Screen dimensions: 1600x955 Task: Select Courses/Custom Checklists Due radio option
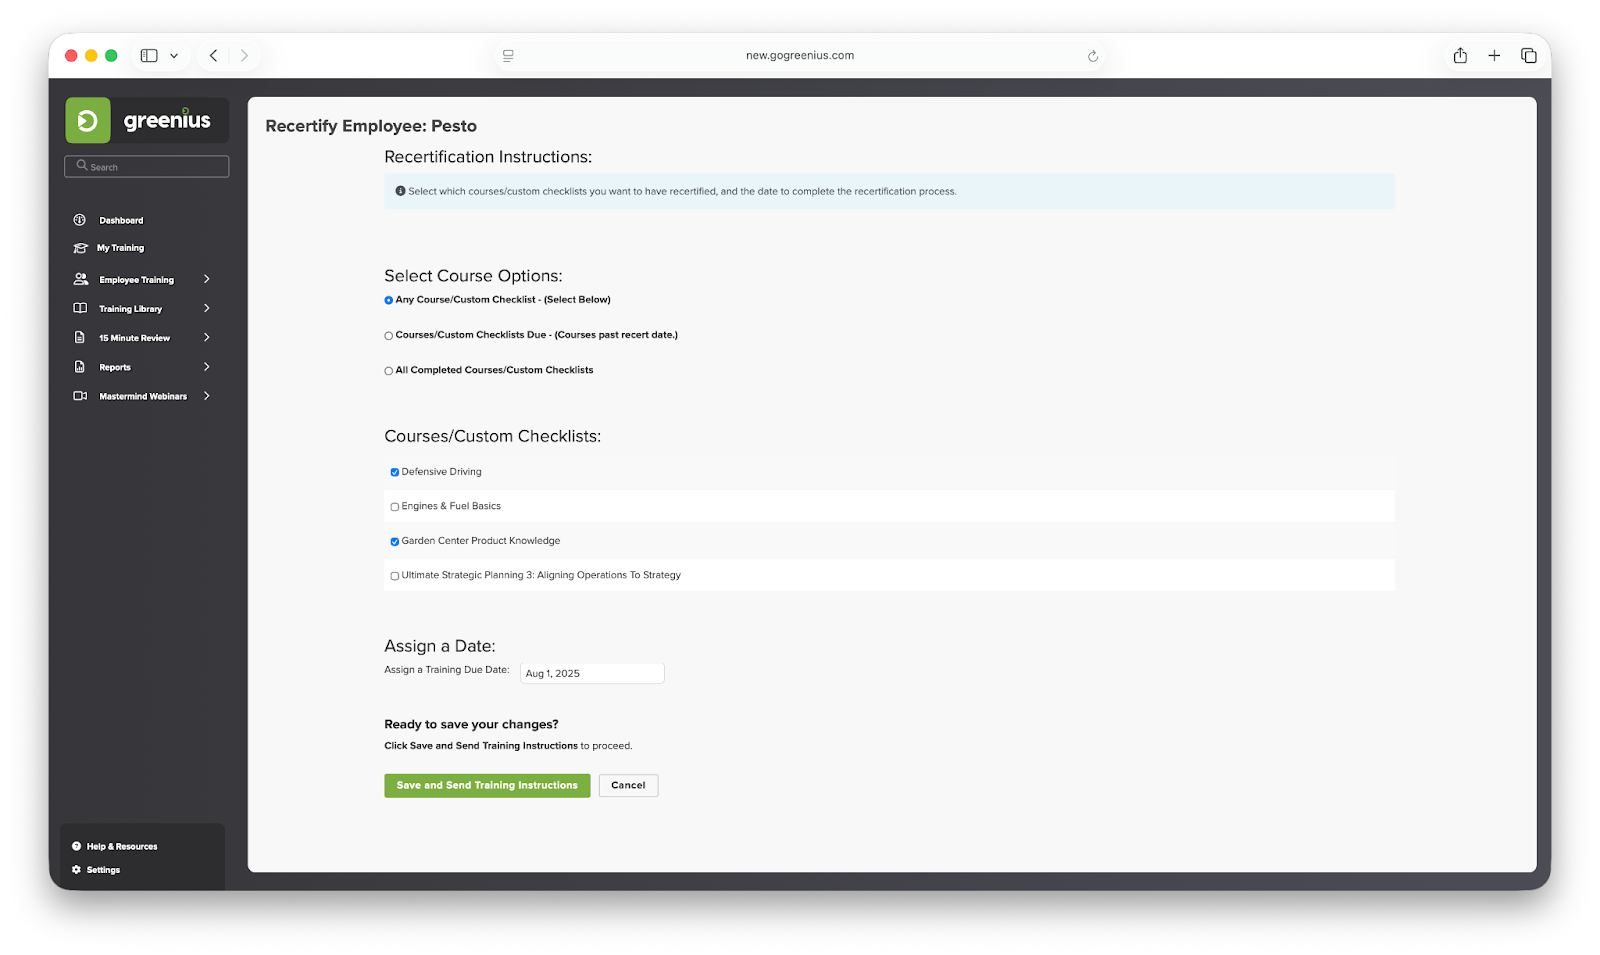pos(389,336)
